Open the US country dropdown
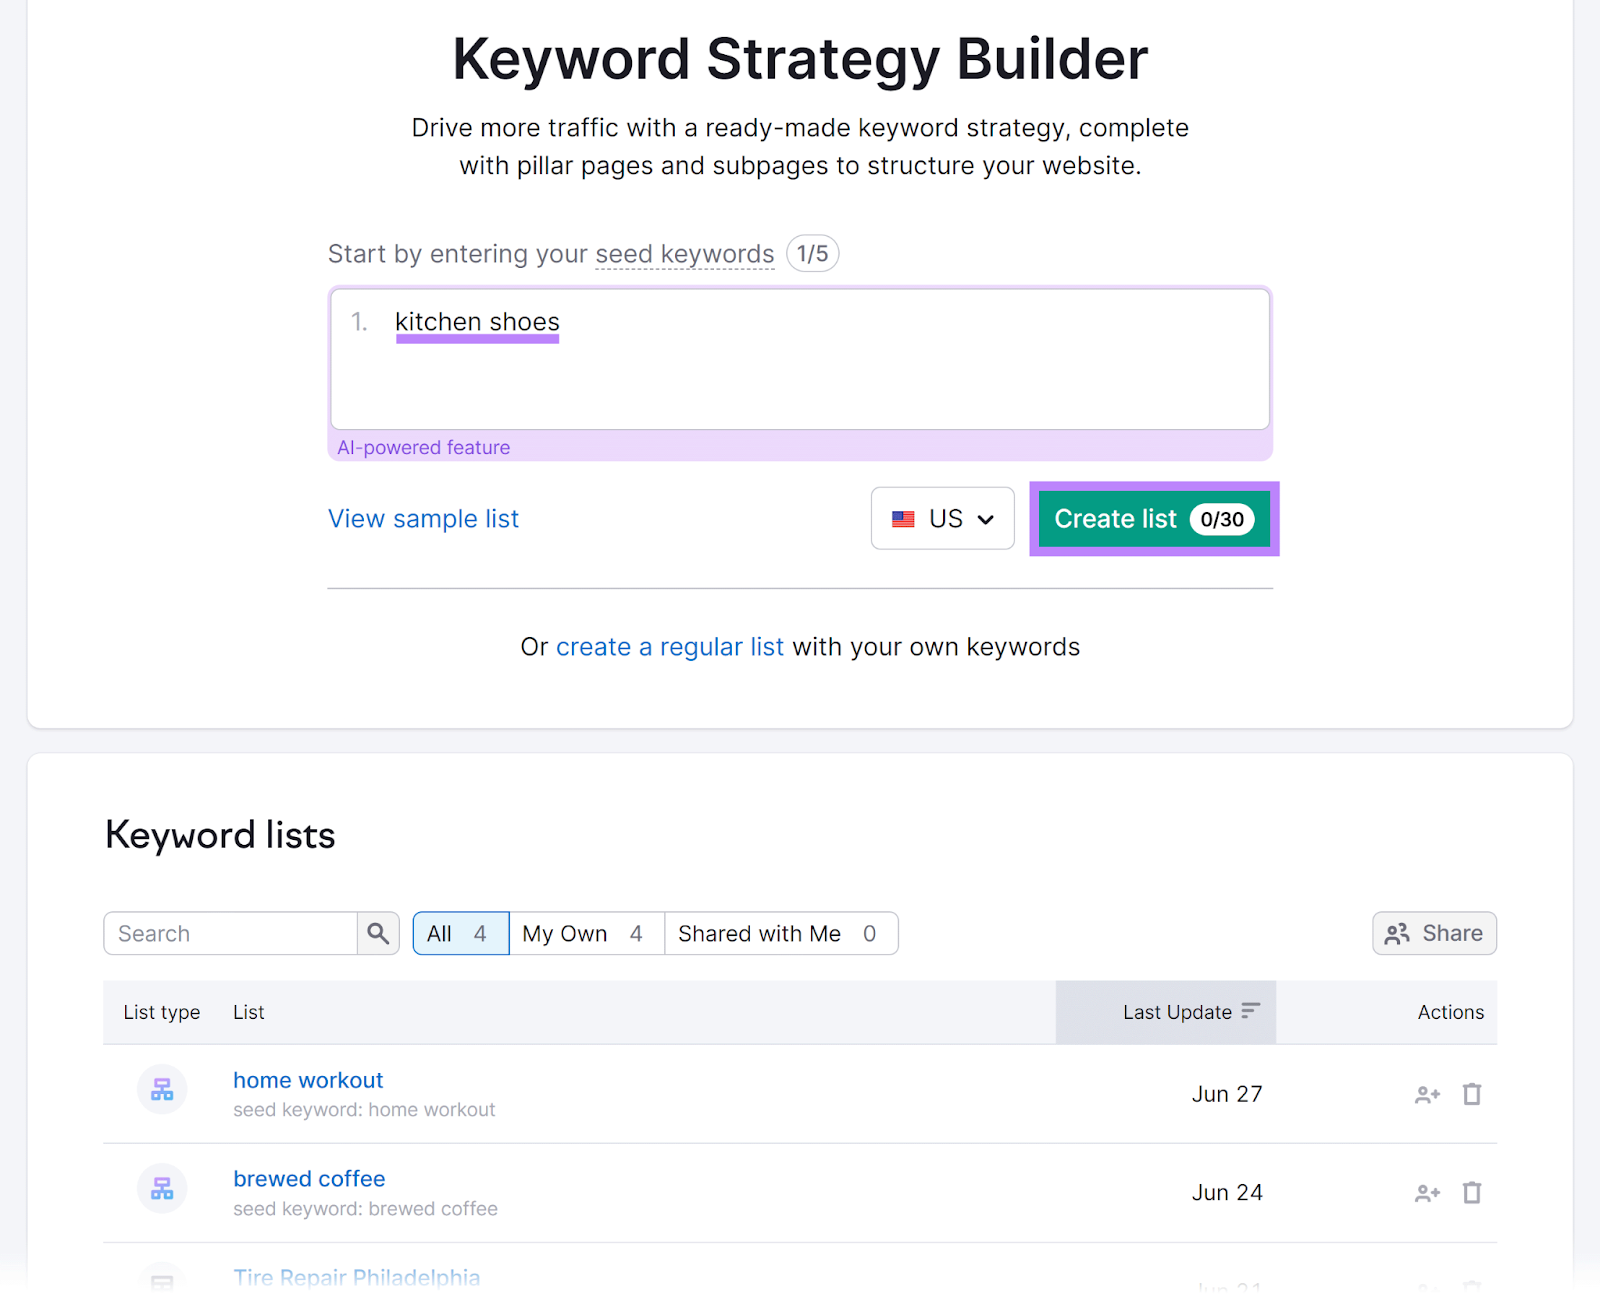 click(x=941, y=518)
